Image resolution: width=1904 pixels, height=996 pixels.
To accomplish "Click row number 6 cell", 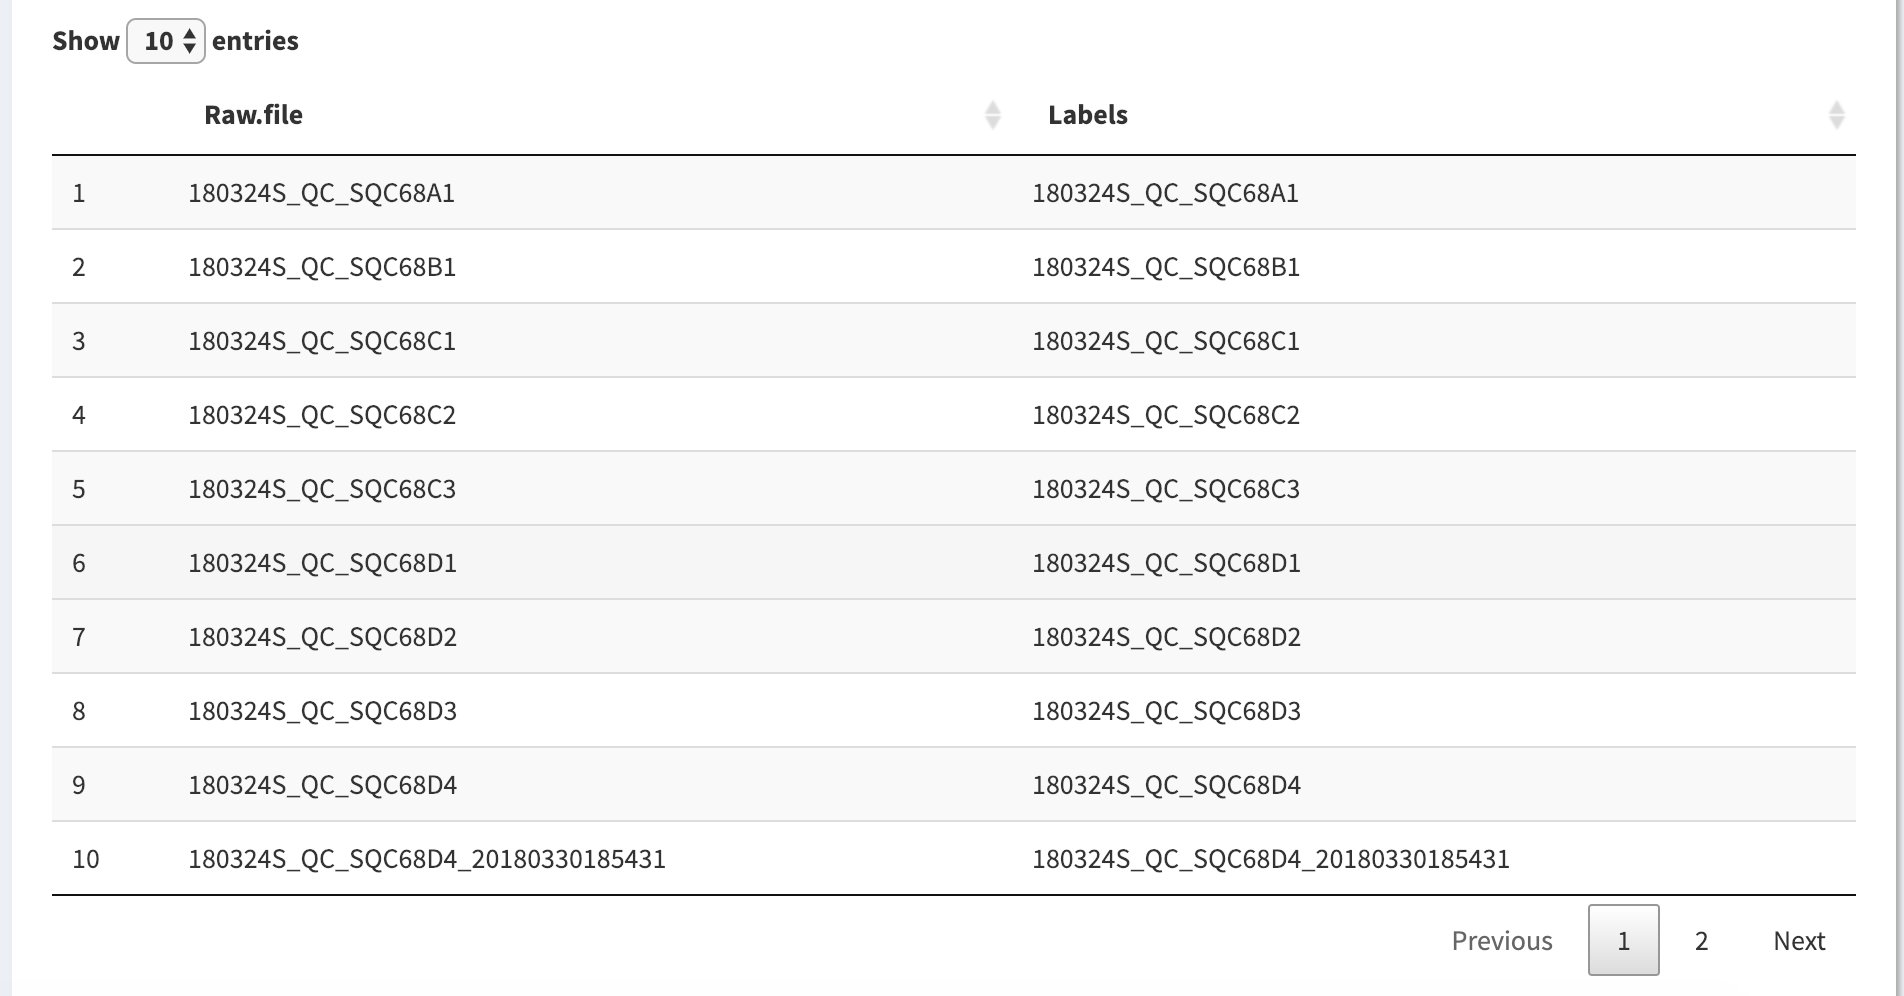I will click(x=79, y=563).
